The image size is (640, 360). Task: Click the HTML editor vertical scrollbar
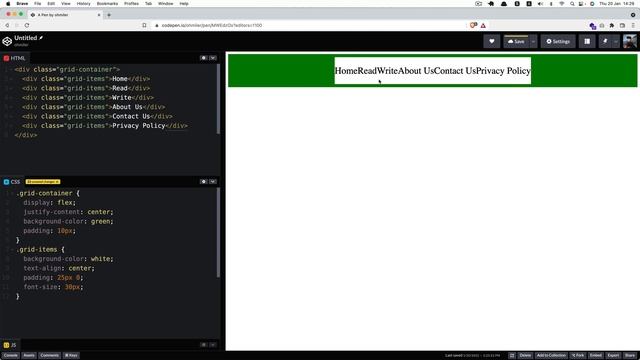218,99
